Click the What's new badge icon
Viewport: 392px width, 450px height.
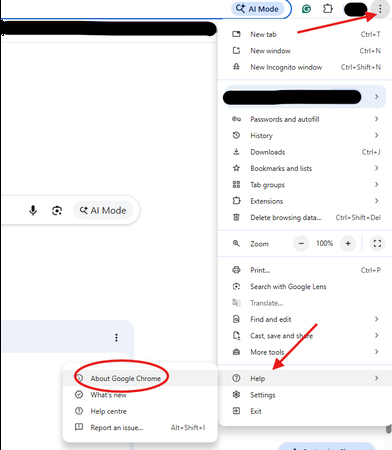(x=79, y=395)
